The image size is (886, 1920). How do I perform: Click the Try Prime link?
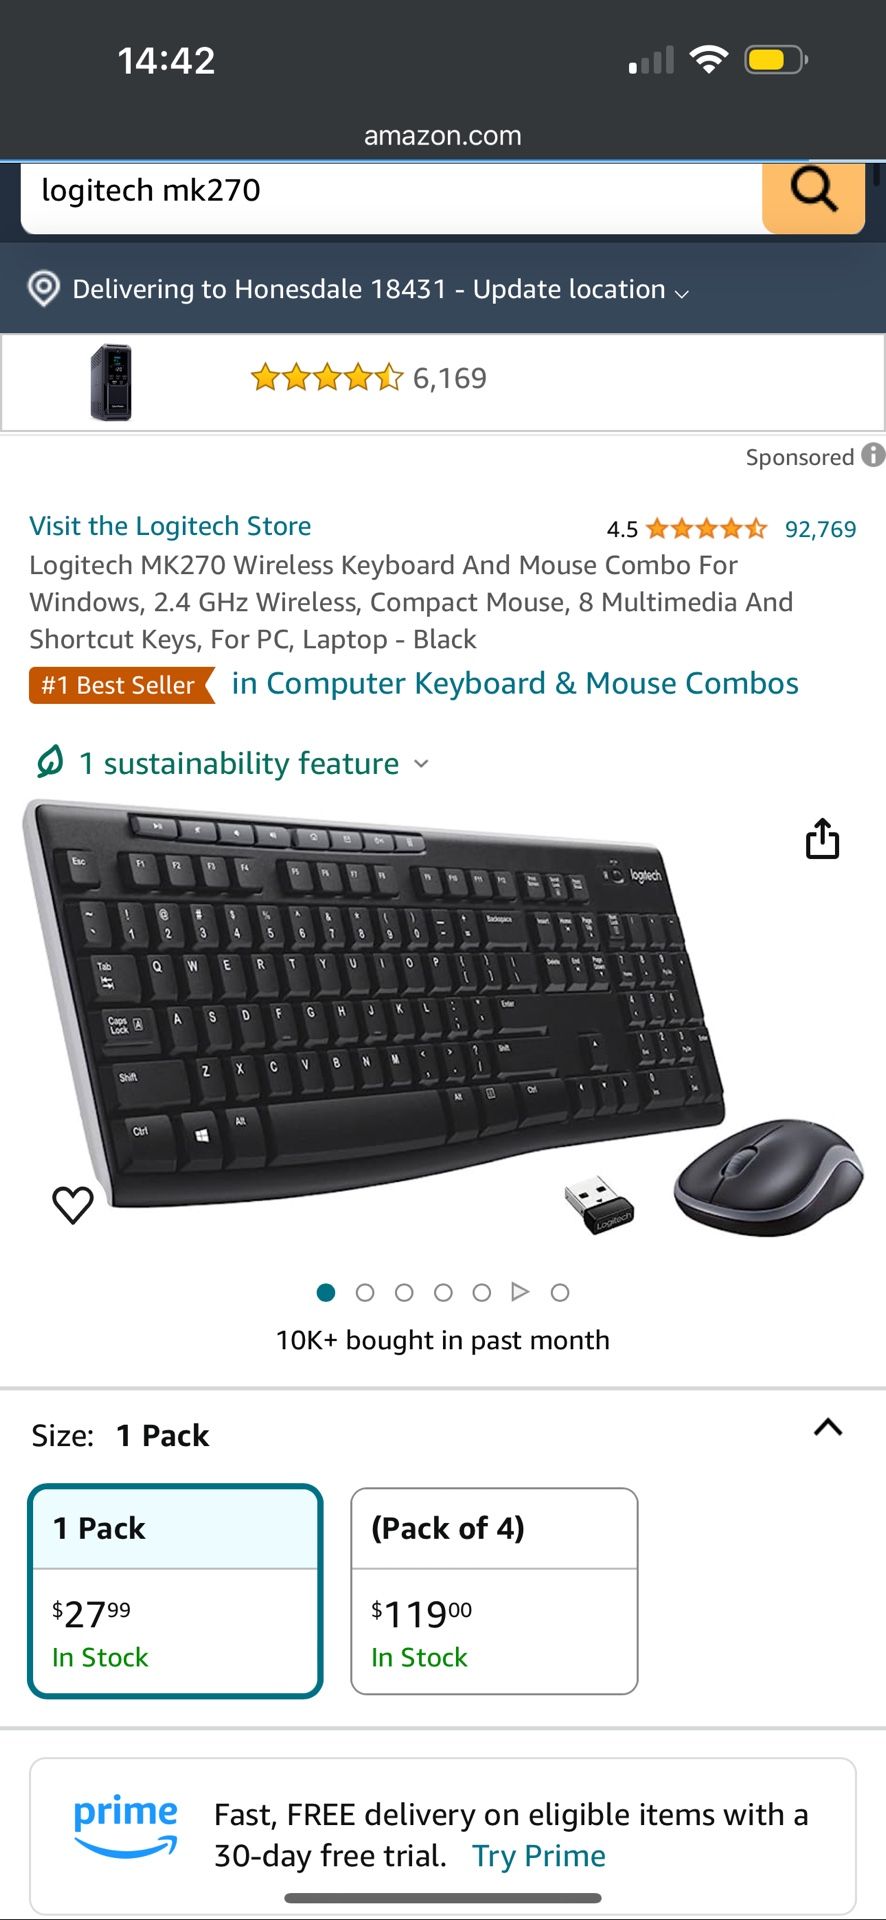click(x=539, y=1857)
